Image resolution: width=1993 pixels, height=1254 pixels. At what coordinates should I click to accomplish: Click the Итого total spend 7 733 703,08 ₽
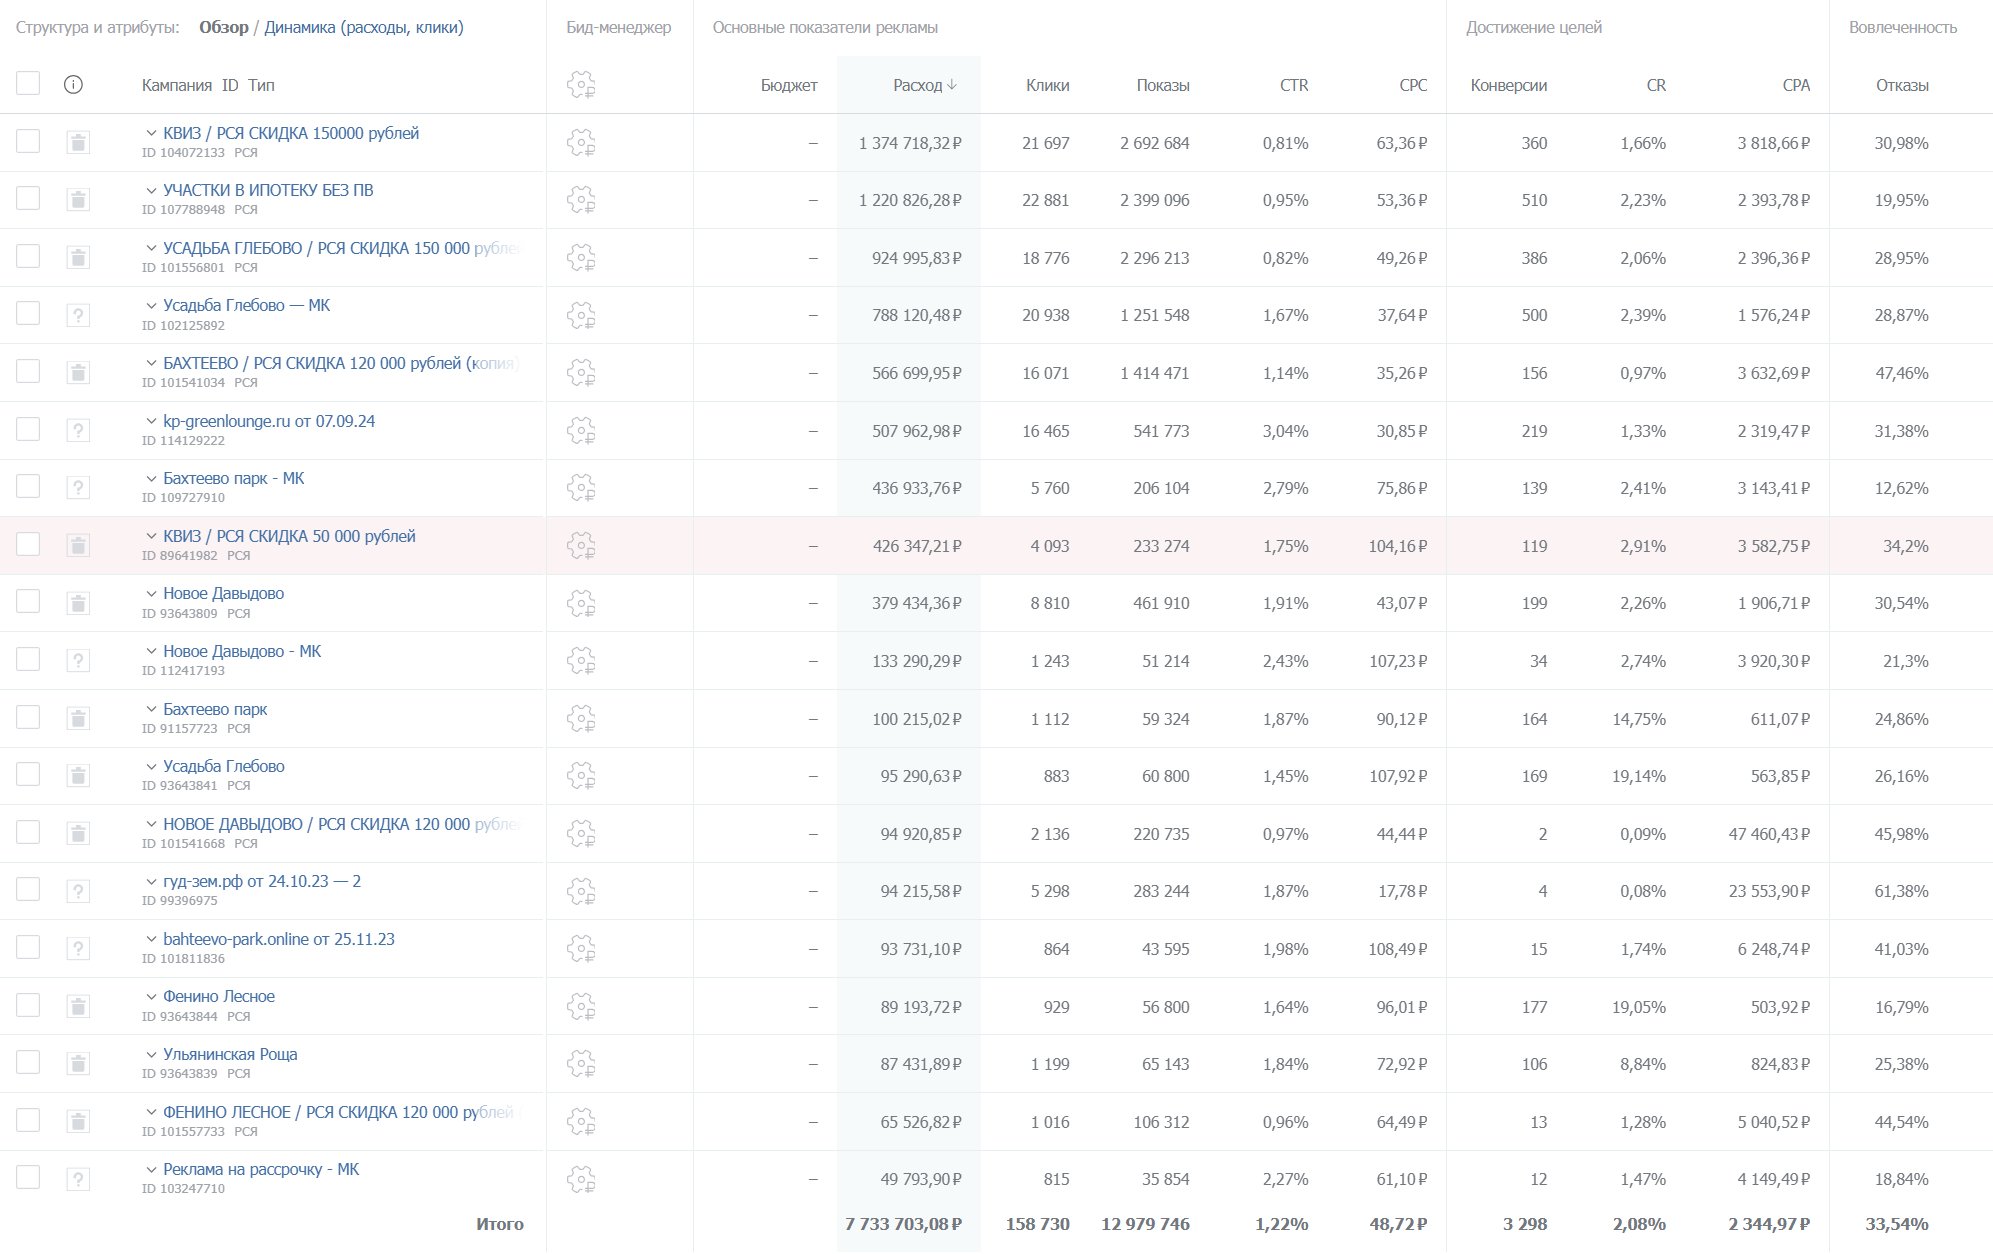coord(903,1224)
